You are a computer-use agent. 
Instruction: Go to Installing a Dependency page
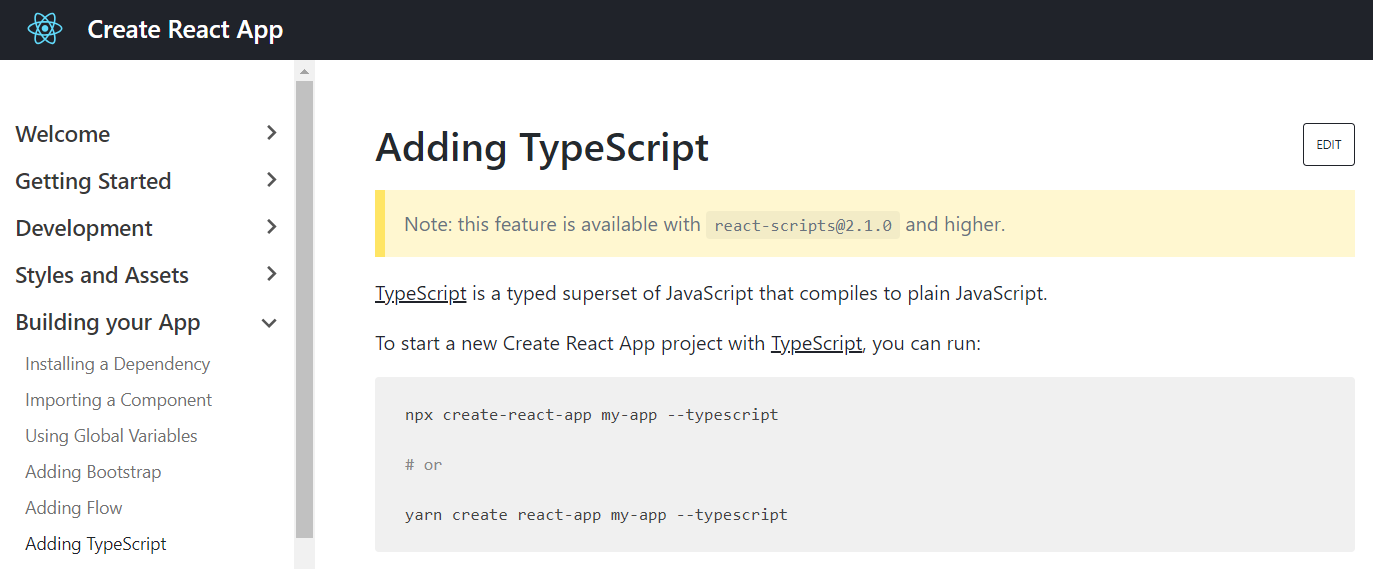(118, 364)
